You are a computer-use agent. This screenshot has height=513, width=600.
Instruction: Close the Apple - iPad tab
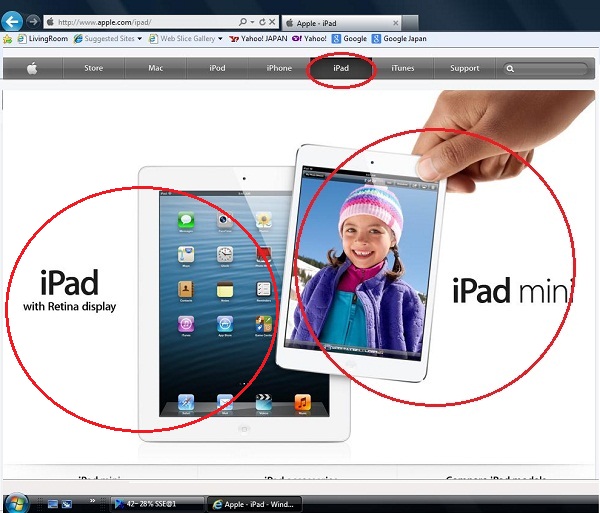click(396, 23)
